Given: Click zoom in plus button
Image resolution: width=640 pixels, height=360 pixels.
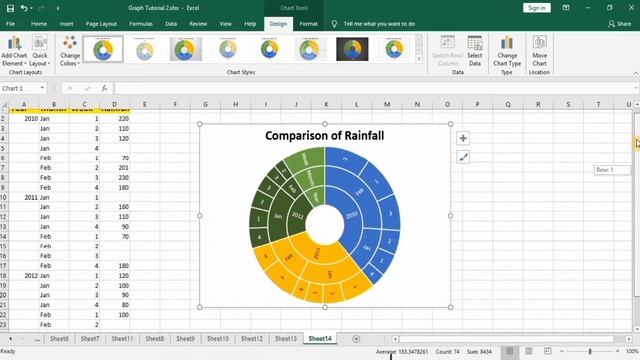Looking at the screenshot, I should coord(618,351).
